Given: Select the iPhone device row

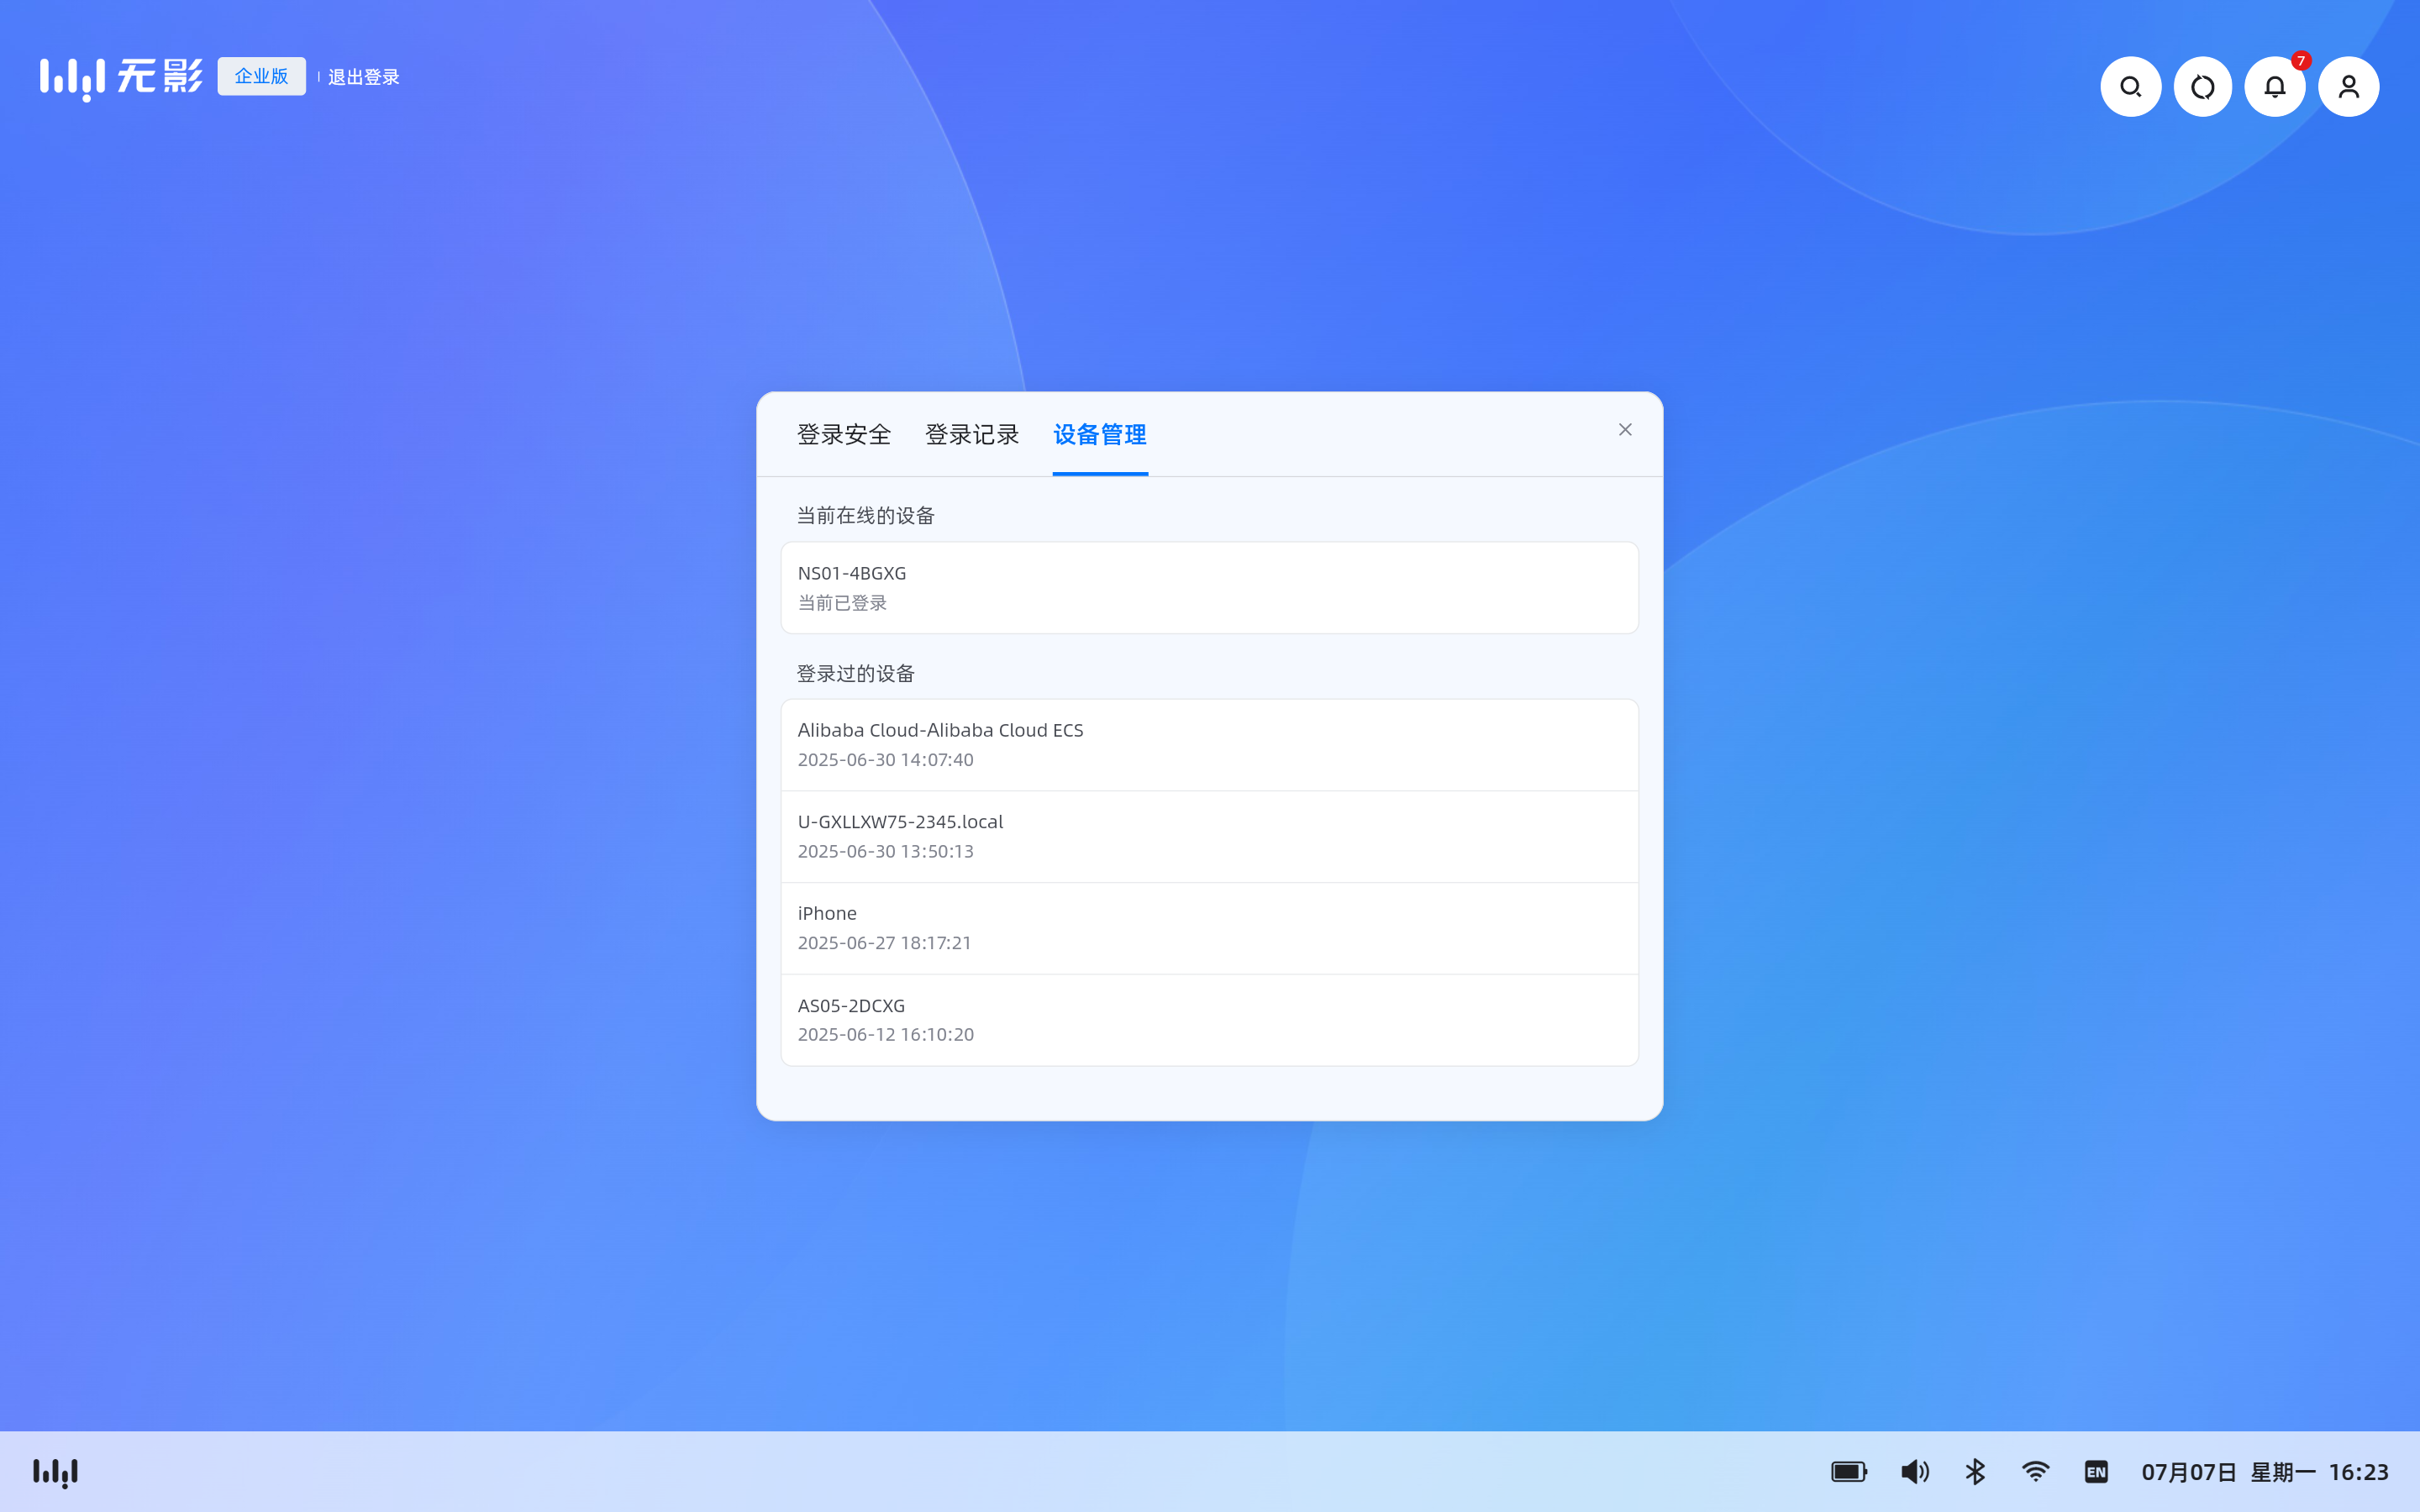Looking at the screenshot, I should (1209, 928).
